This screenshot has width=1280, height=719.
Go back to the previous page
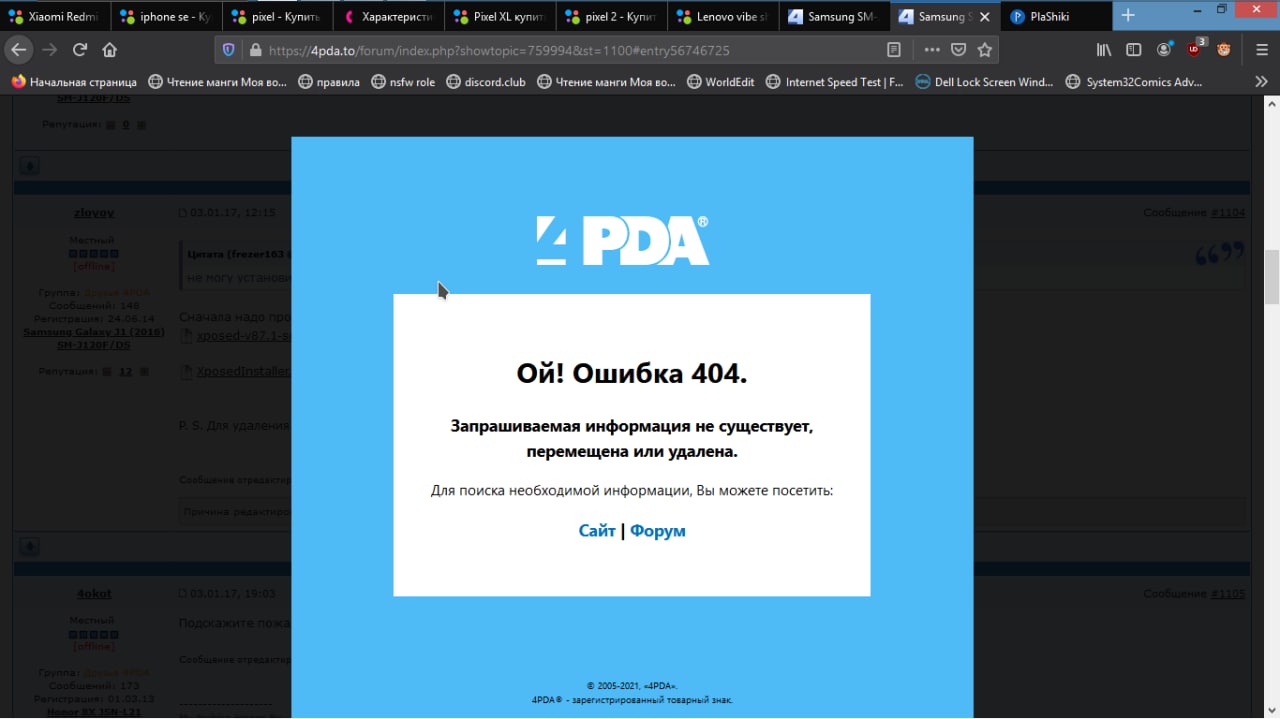(x=19, y=50)
